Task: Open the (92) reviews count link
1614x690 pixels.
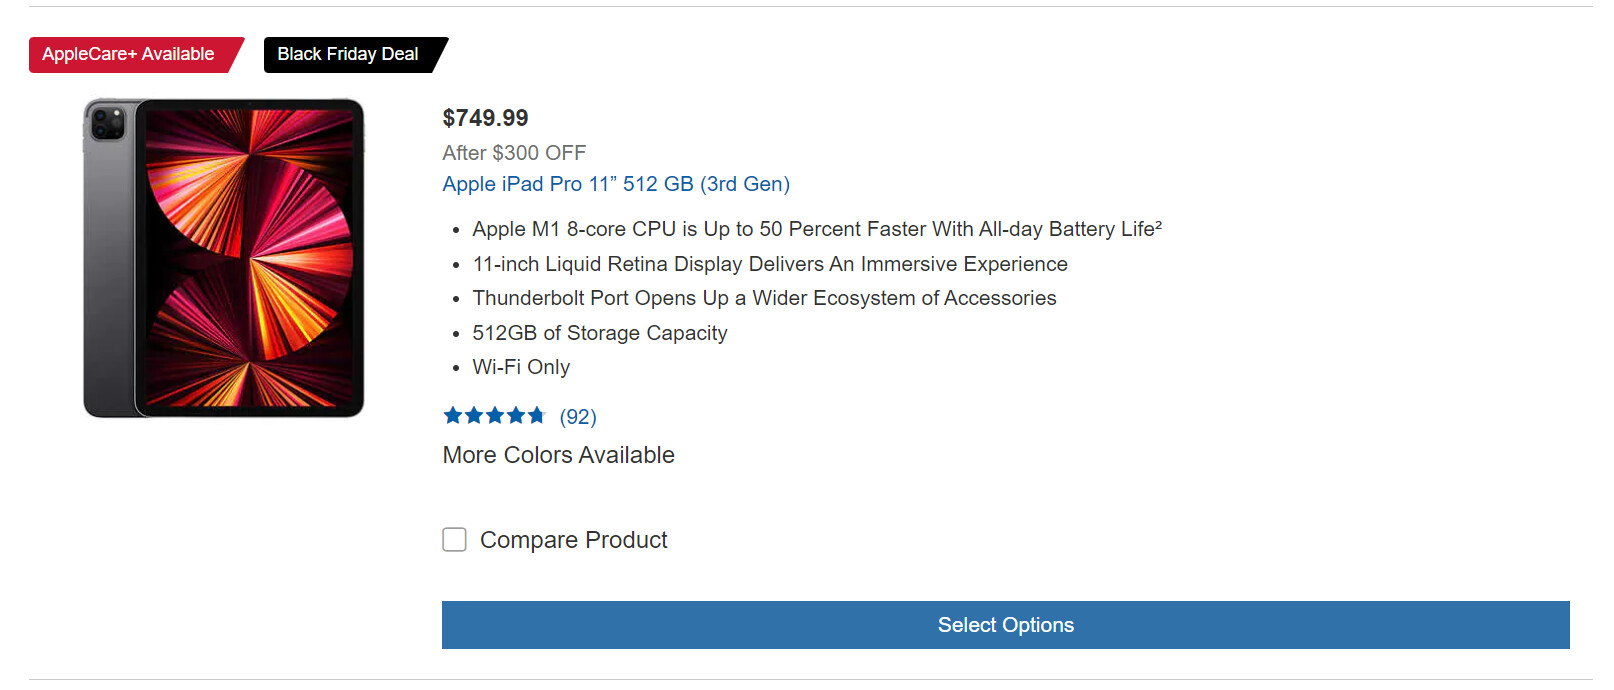Action: click(578, 417)
